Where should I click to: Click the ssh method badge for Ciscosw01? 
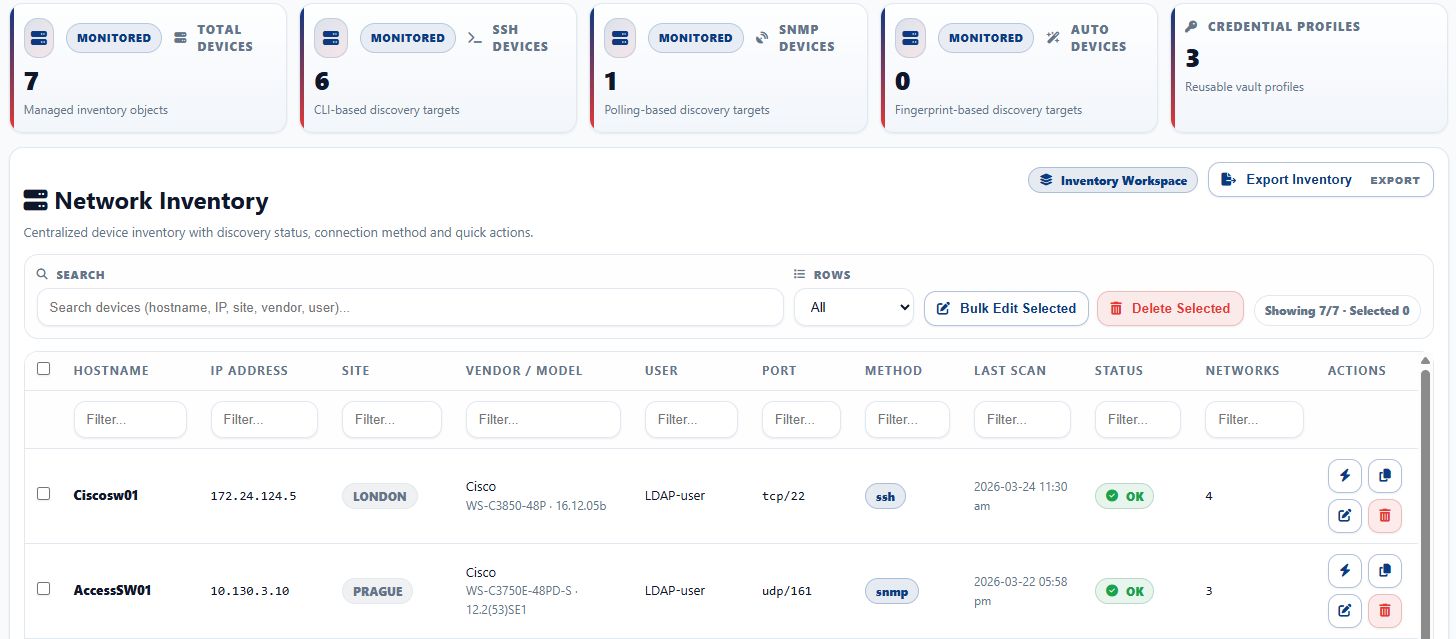coord(885,496)
